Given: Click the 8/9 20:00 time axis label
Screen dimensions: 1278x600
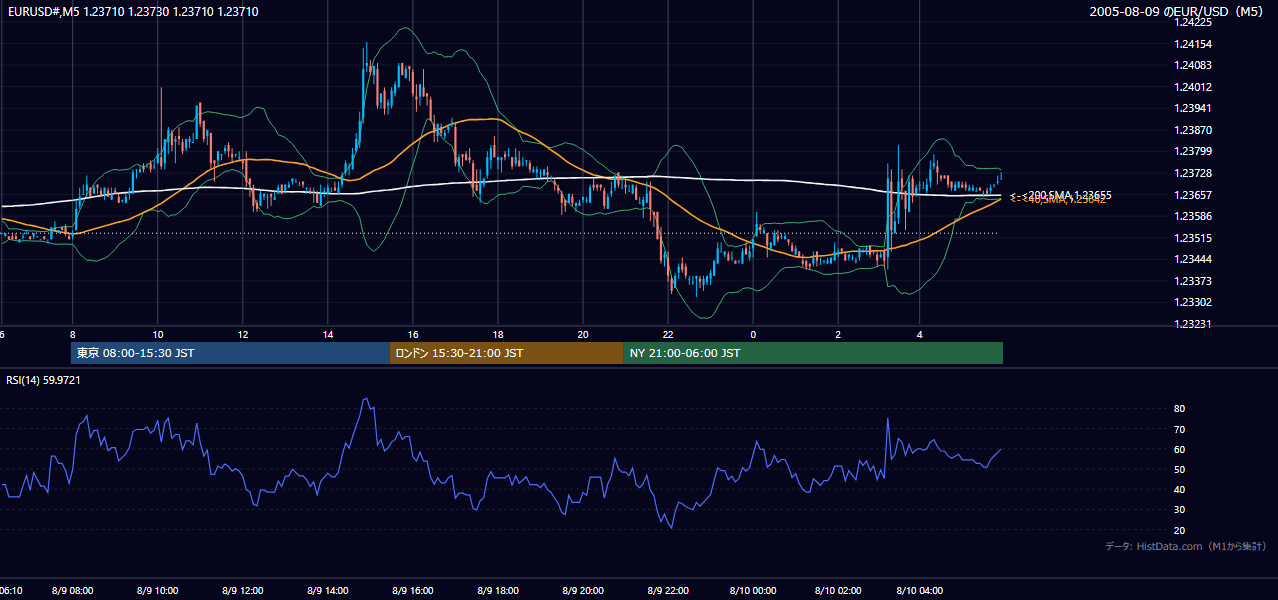Looking at the screenshot, I should coord(583,591).
